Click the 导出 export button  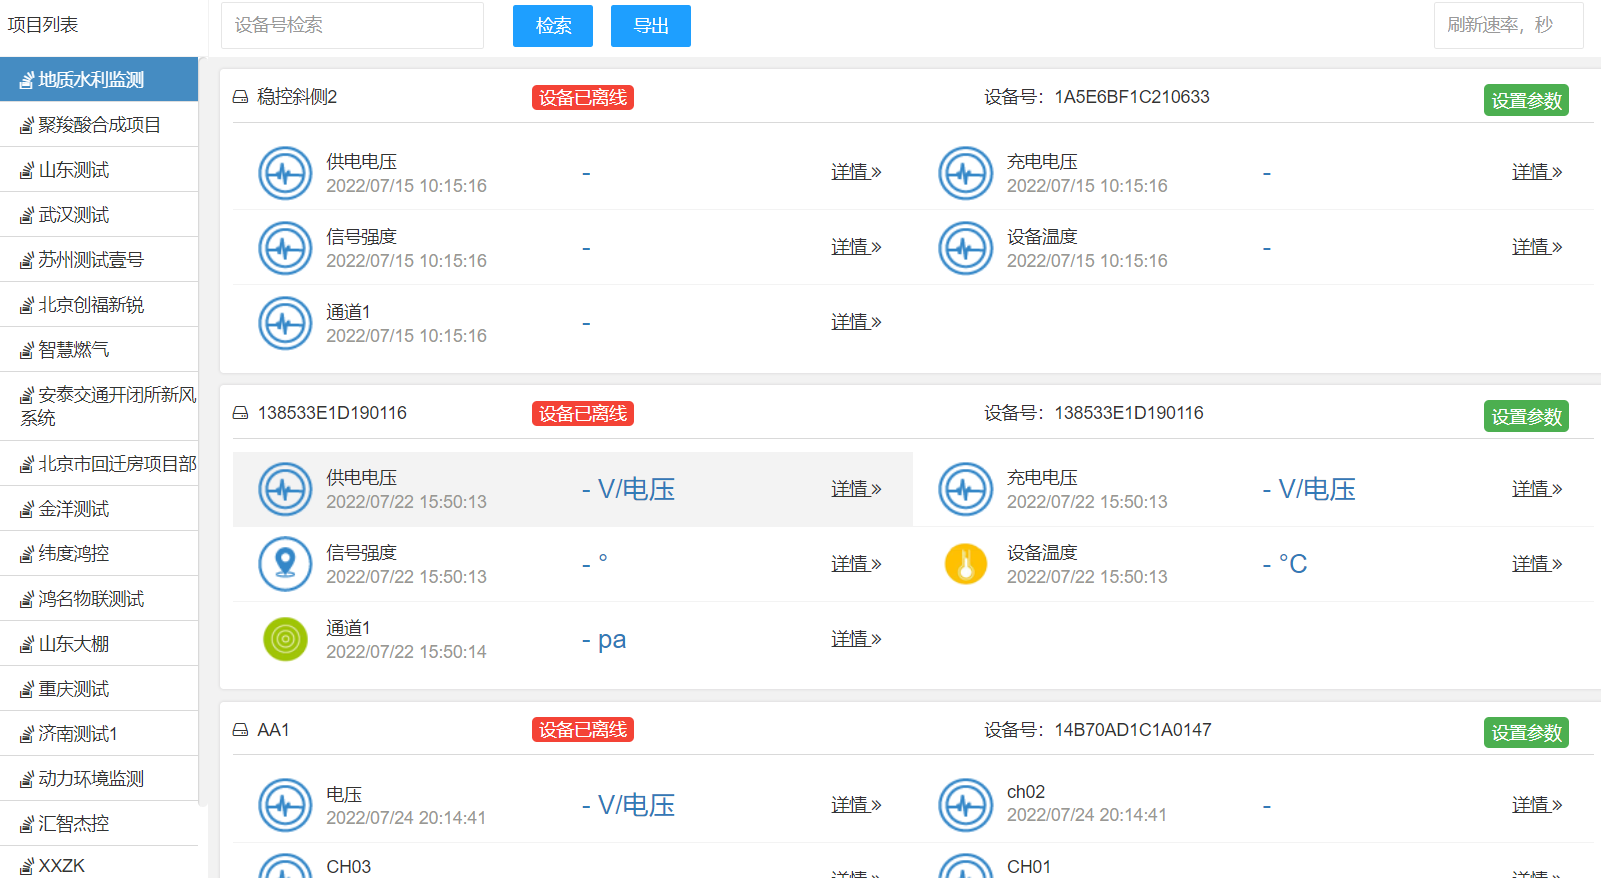click(651, 26)
